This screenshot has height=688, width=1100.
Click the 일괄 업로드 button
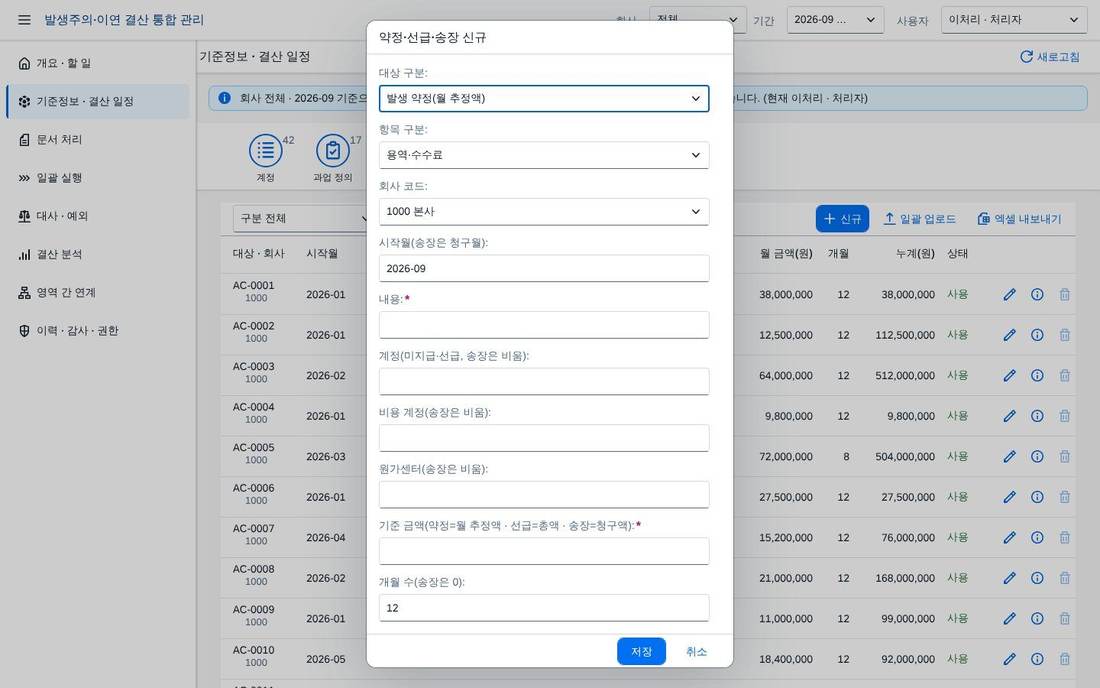point(919,219)
